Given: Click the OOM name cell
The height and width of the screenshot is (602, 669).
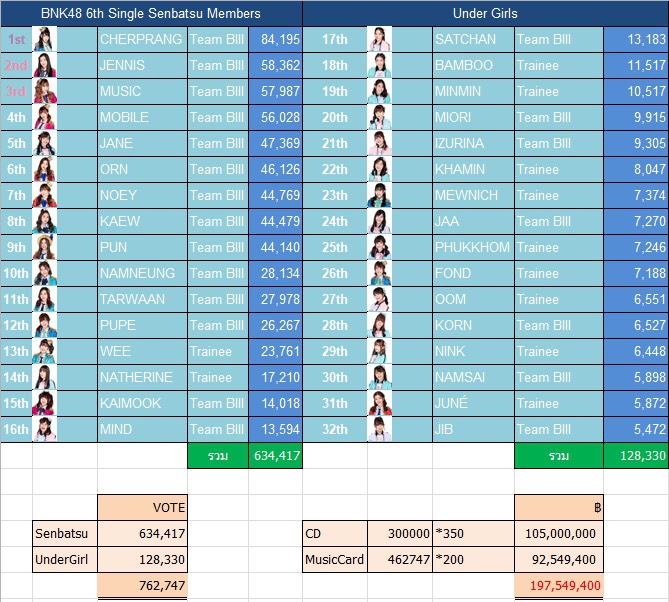Looking at the screenshot, I should 473,300.
